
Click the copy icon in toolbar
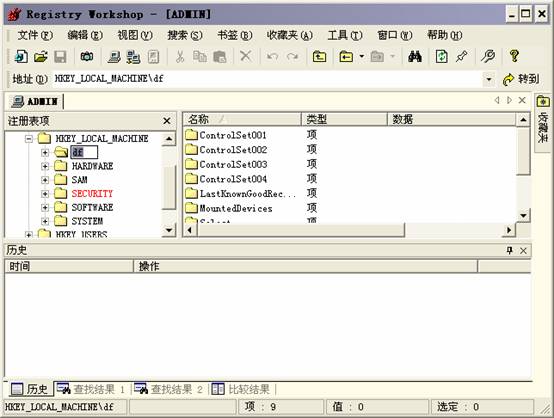[200, 57]
